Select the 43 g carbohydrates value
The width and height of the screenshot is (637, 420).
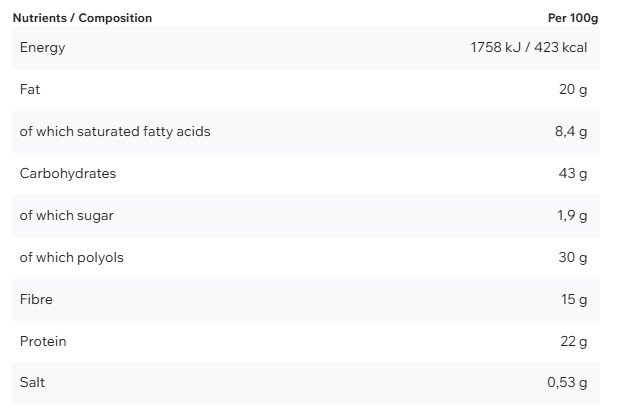[x=573, y=174]
